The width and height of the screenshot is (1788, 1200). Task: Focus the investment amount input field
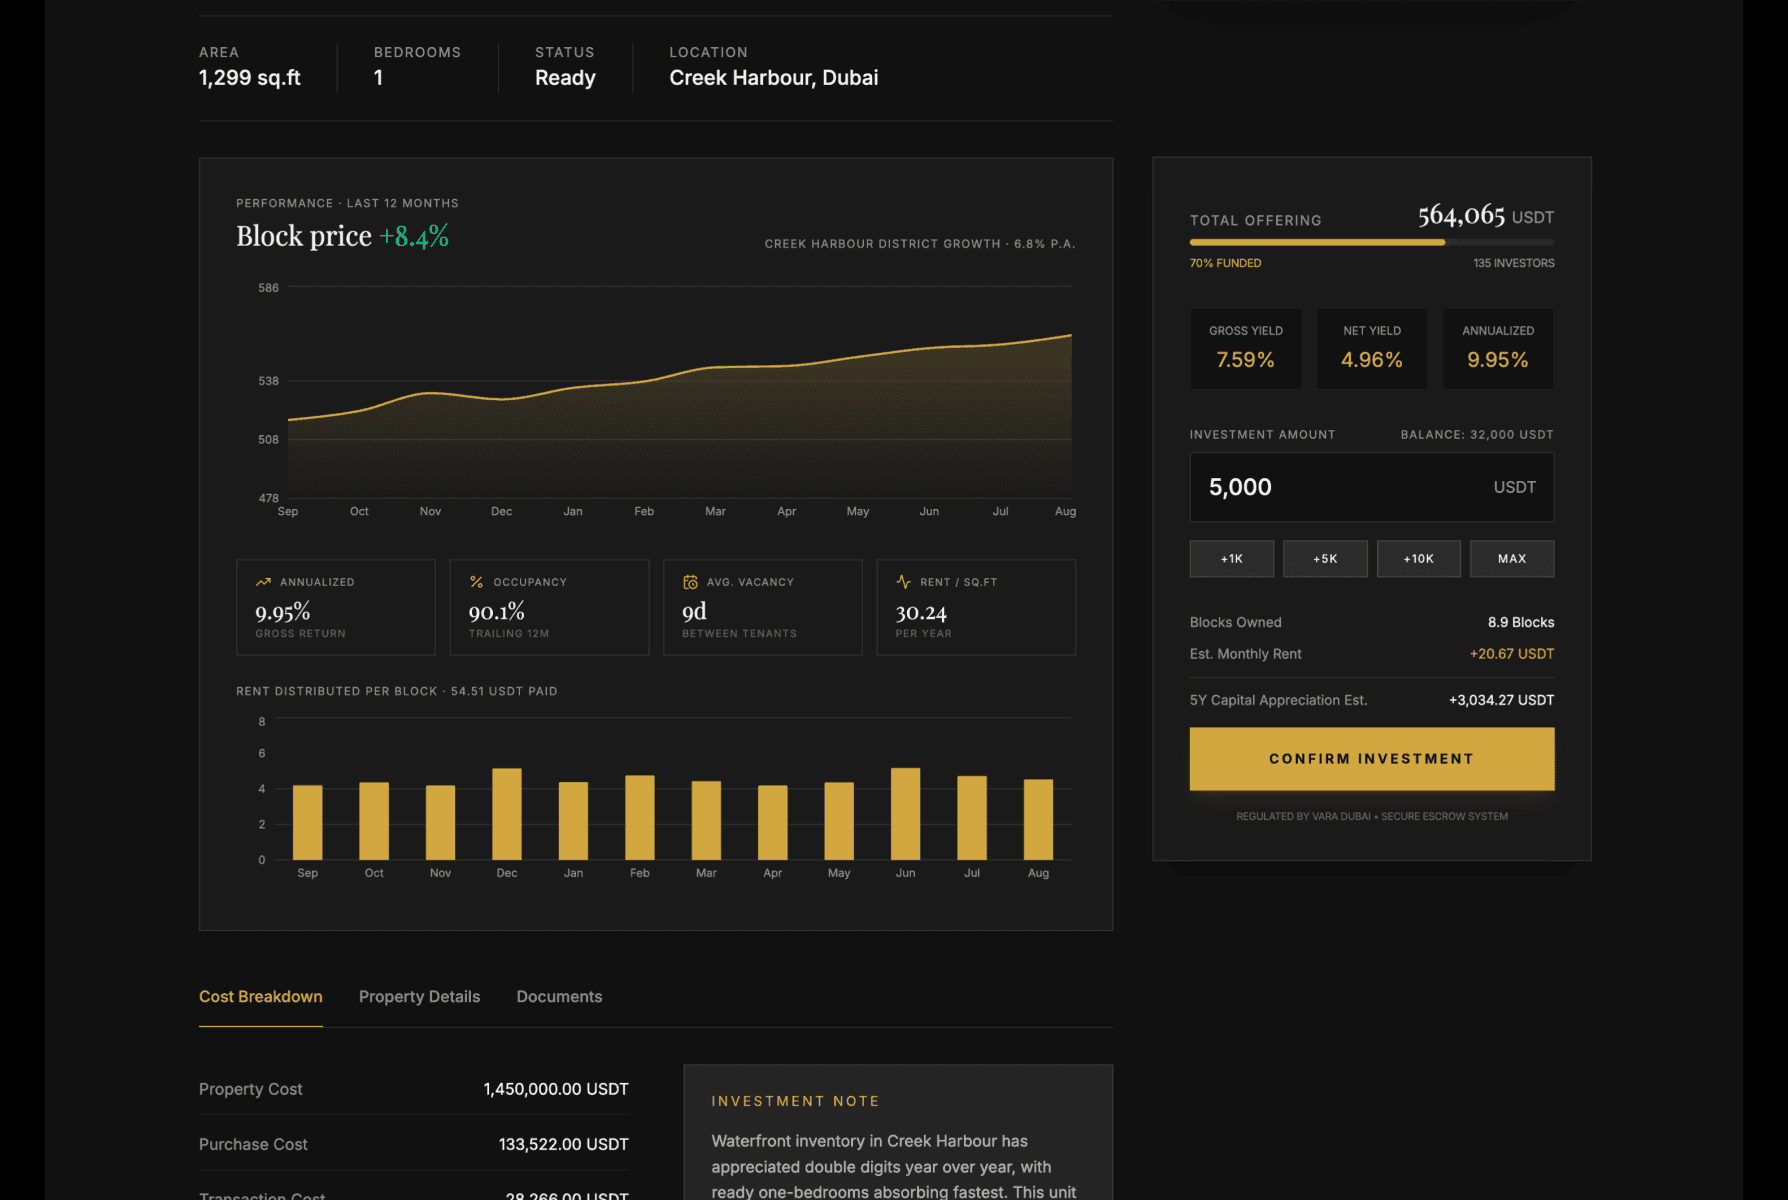click(1372, 487)
